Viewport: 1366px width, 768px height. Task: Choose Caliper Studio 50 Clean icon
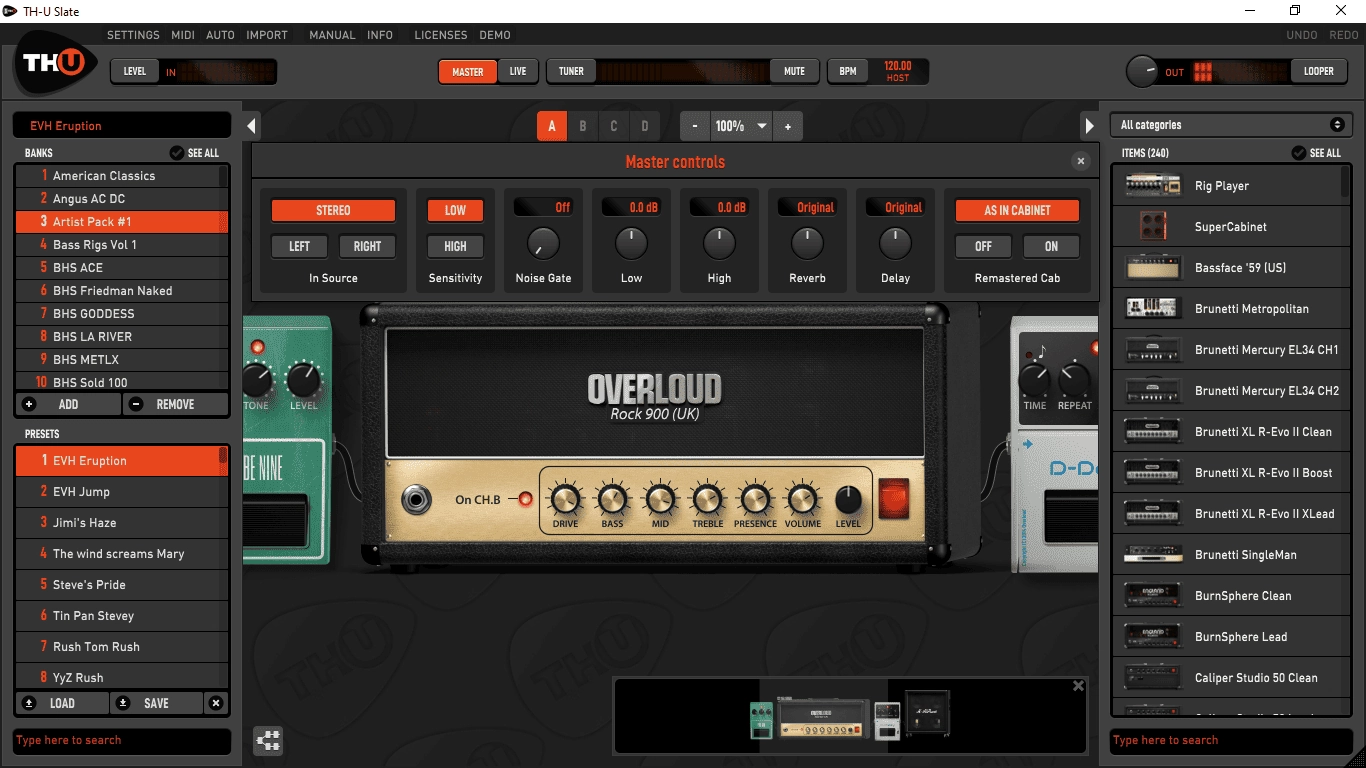[x=1152, y=677]
